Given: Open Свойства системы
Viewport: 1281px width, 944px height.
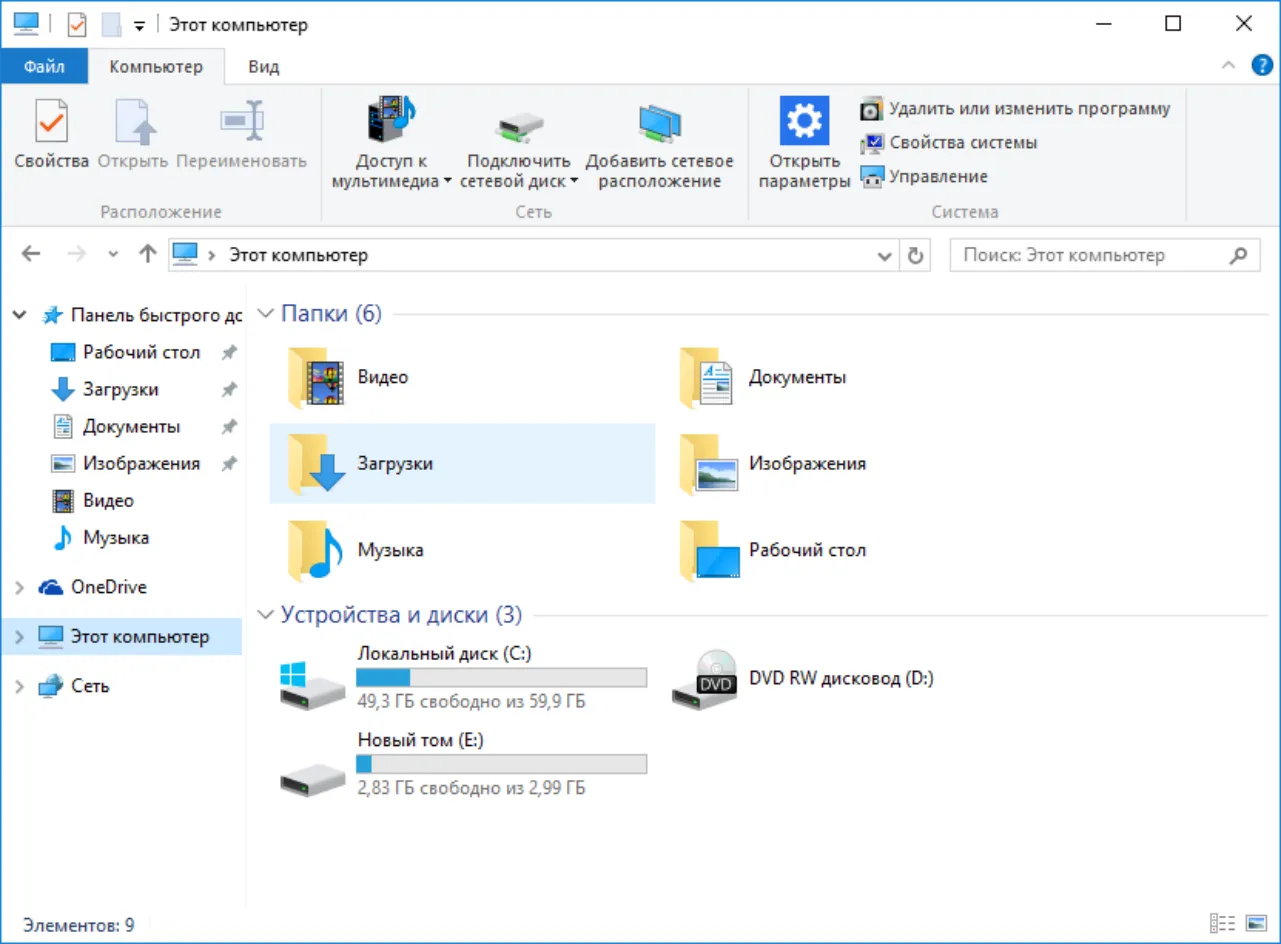Looking at the screenshot, I should pos(948,142).
